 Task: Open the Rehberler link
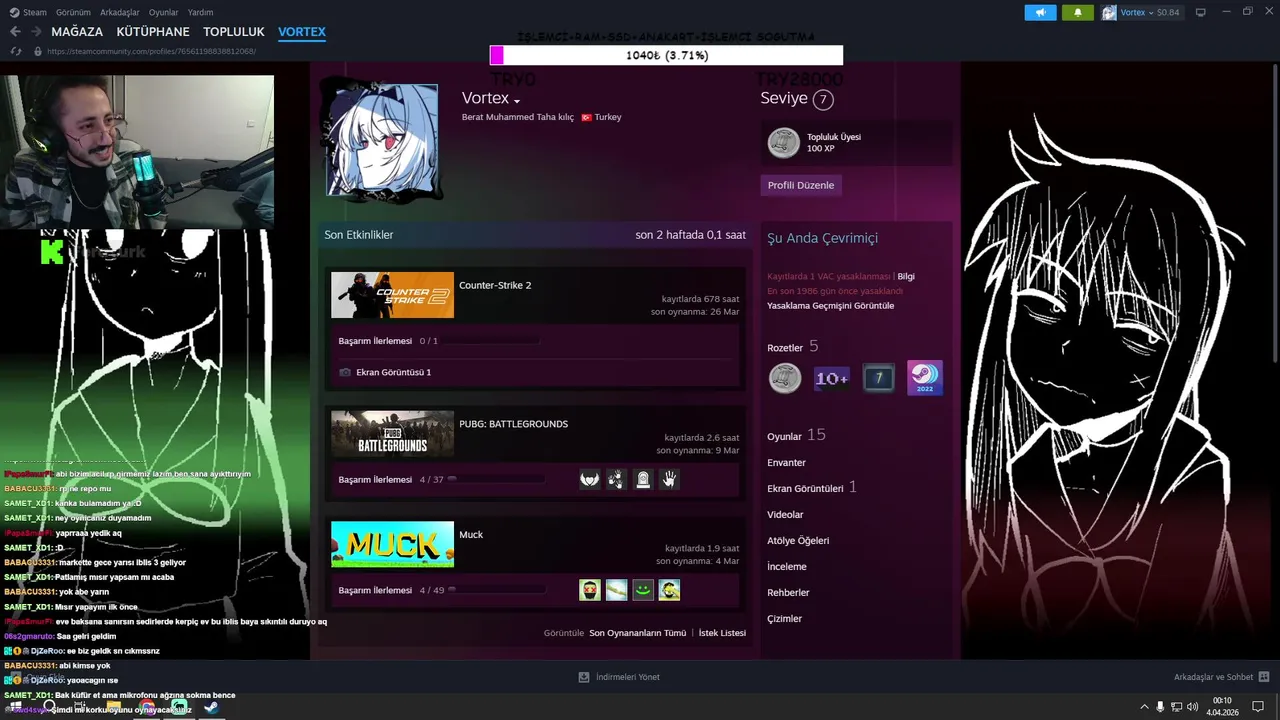click(788, 593)
